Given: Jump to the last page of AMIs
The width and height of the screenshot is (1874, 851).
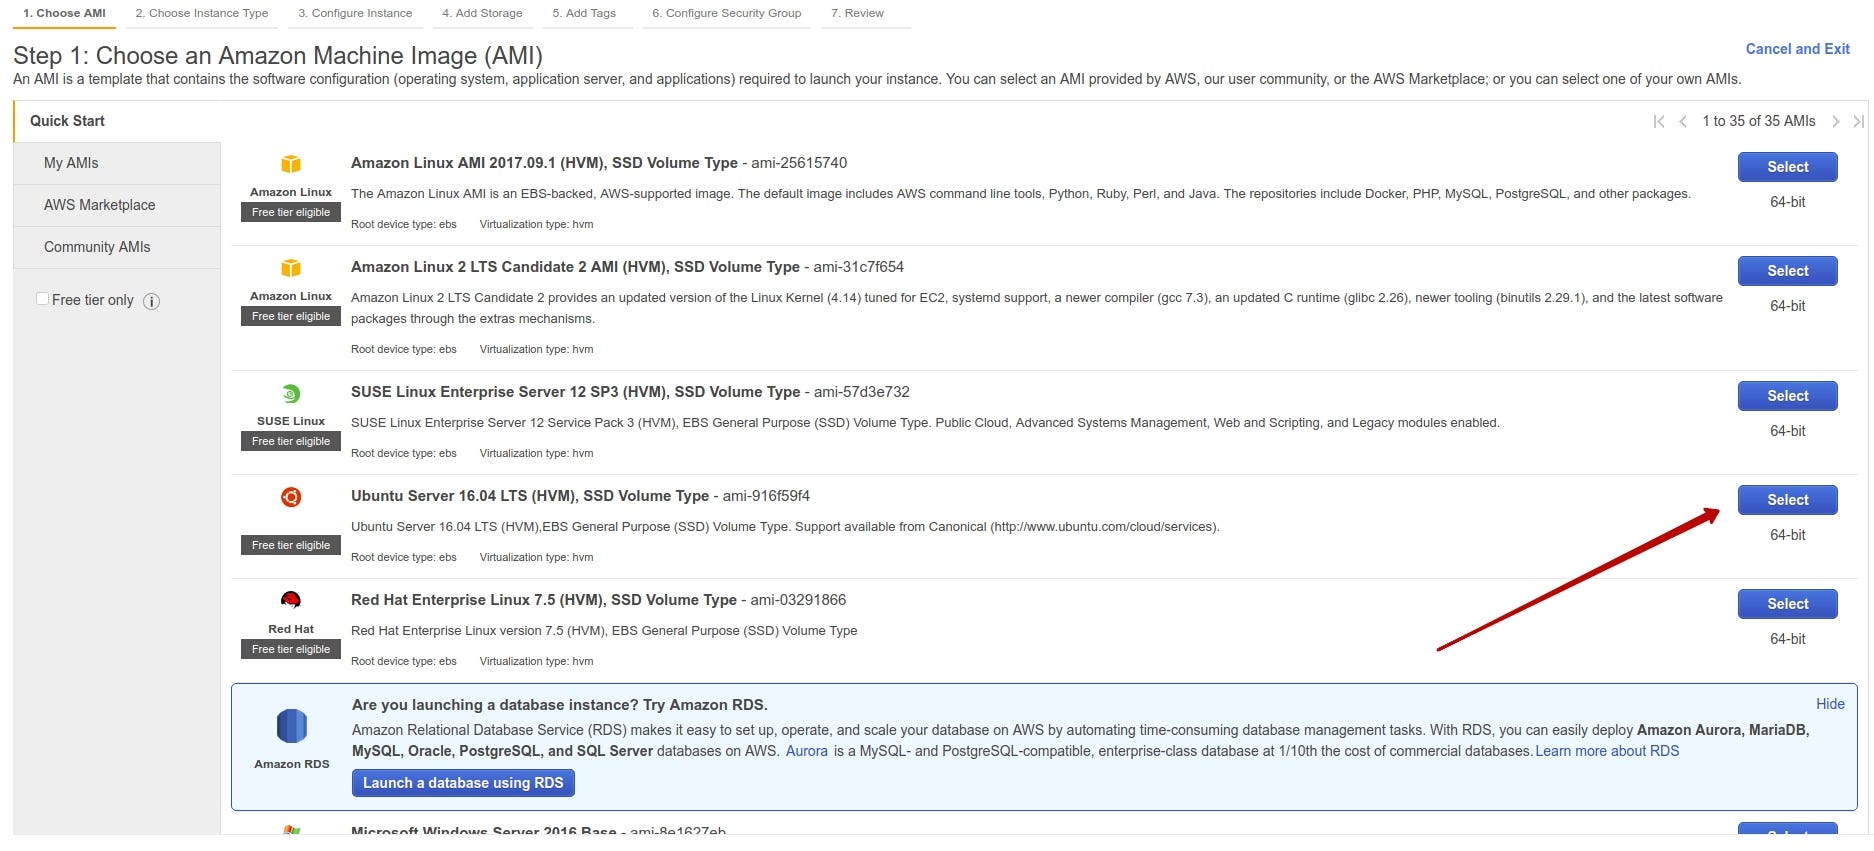Looking at the screenshot, I should coord(1858,121).
